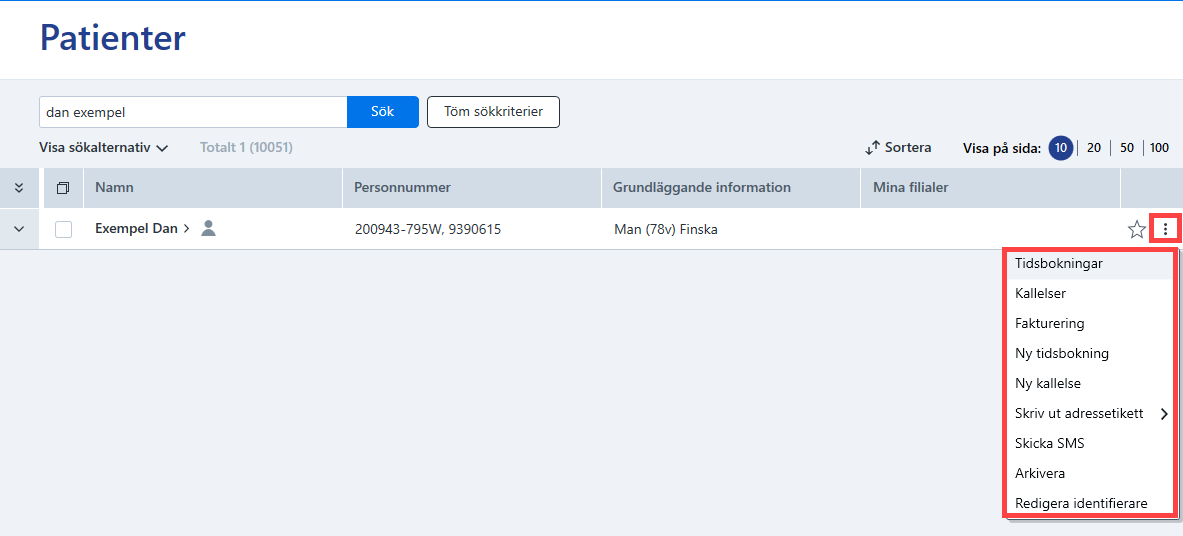
Task: Click the select-all icon in table header
Action: pyautogui.click(x=63, y=188)
